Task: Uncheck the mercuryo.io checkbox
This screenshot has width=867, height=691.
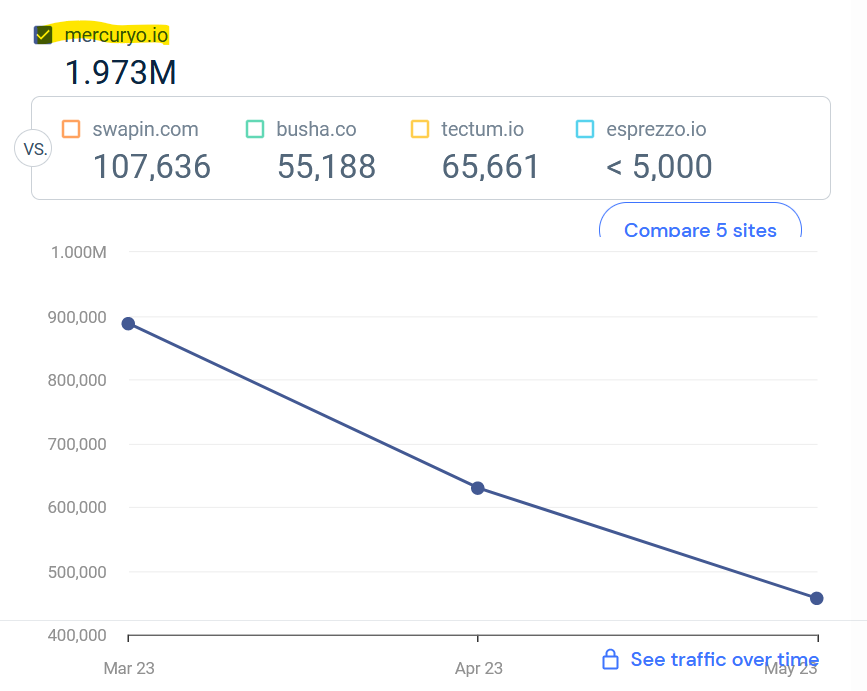Action: 43,33
